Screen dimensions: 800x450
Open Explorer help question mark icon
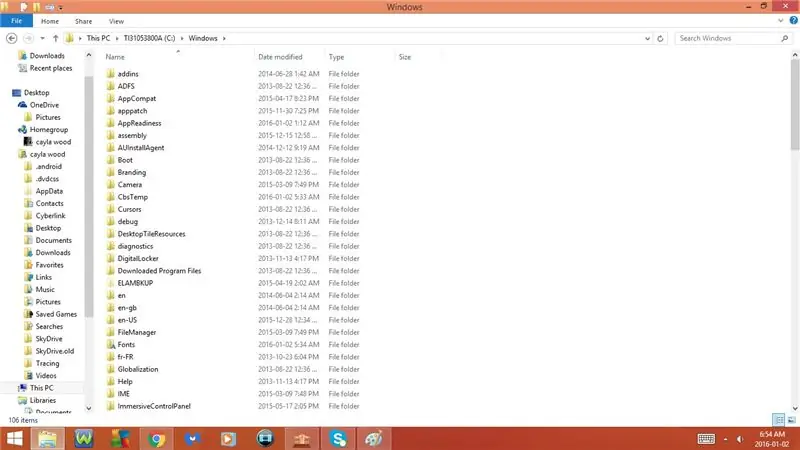pyautogui.click(x=793, y=20)
